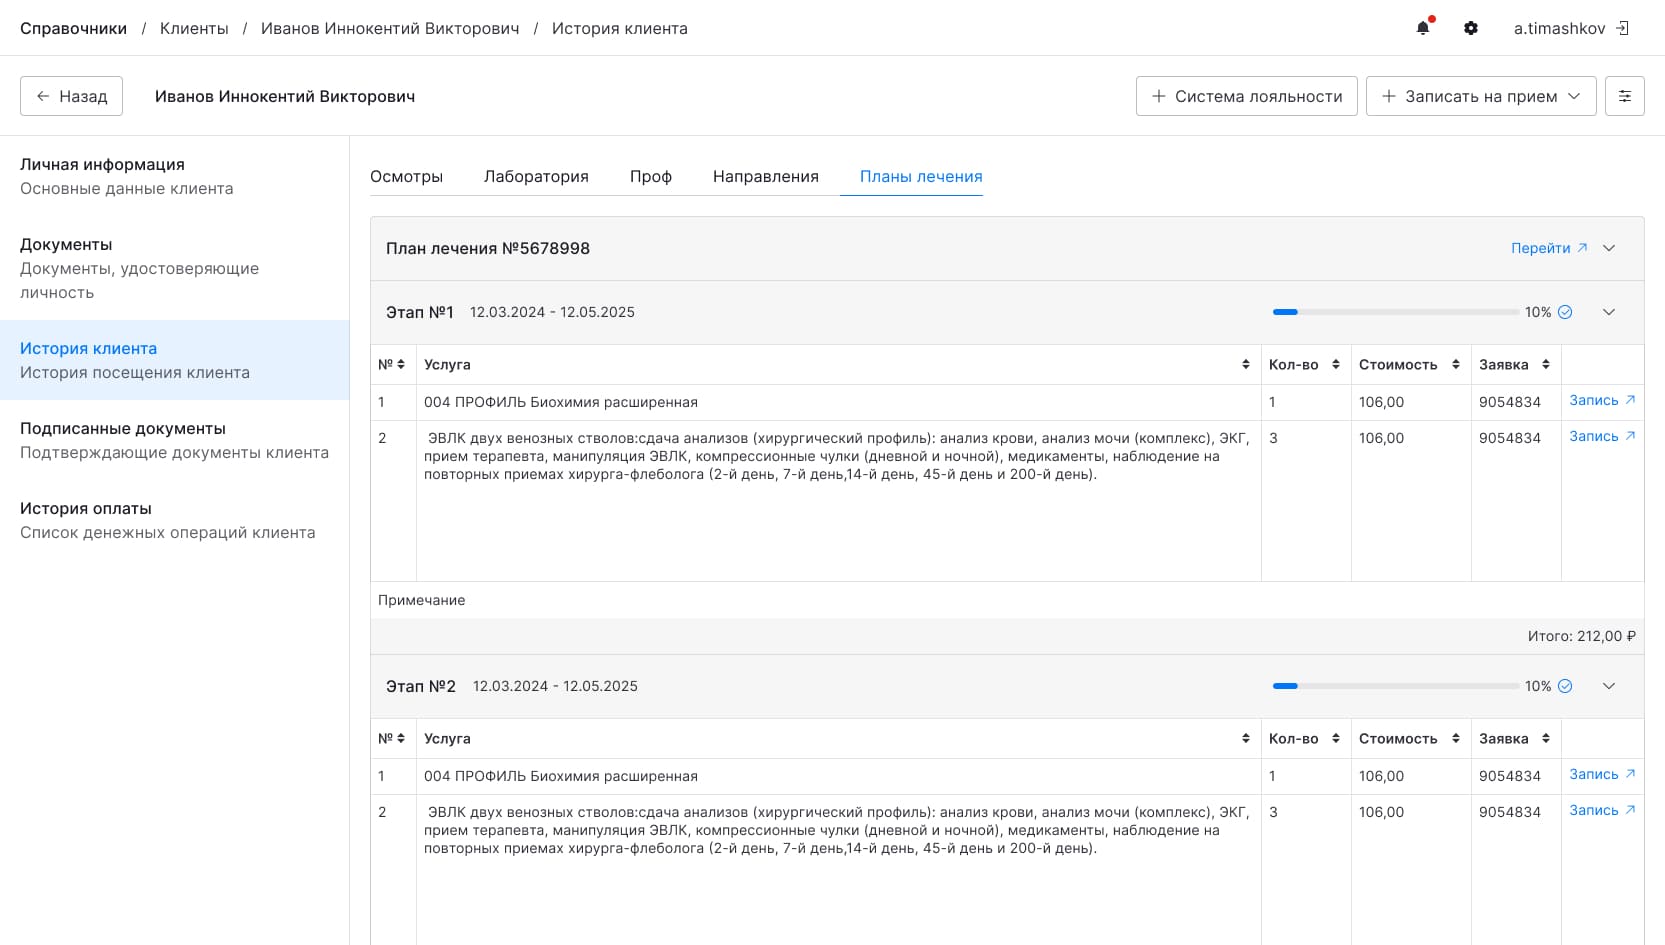1665x945 pixels.
Task: Click the Этап №2 progress bar
Action: click(1393, 686)
